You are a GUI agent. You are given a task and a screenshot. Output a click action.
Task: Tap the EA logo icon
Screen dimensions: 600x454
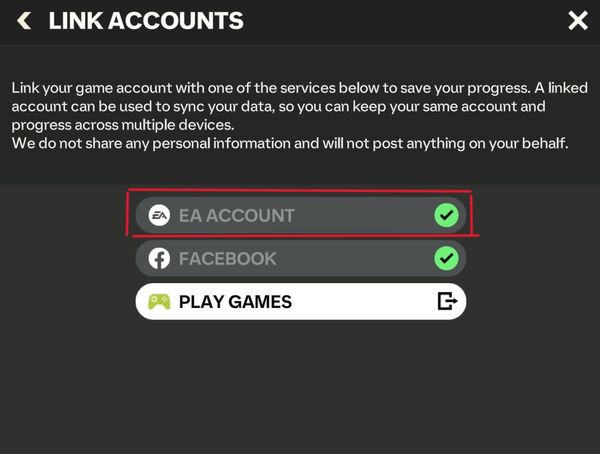coord(159,216)
